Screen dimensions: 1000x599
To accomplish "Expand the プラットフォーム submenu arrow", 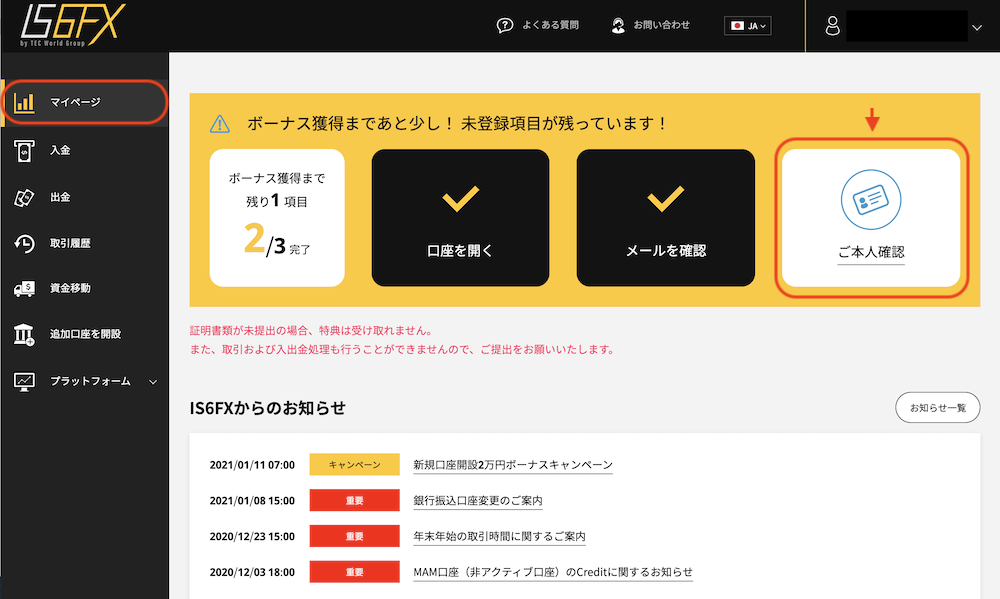I will 153,382.
